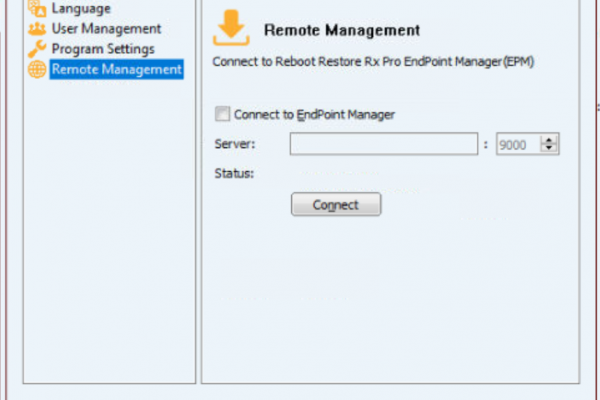Focus the Server address input field

click(x=384, y=144)
